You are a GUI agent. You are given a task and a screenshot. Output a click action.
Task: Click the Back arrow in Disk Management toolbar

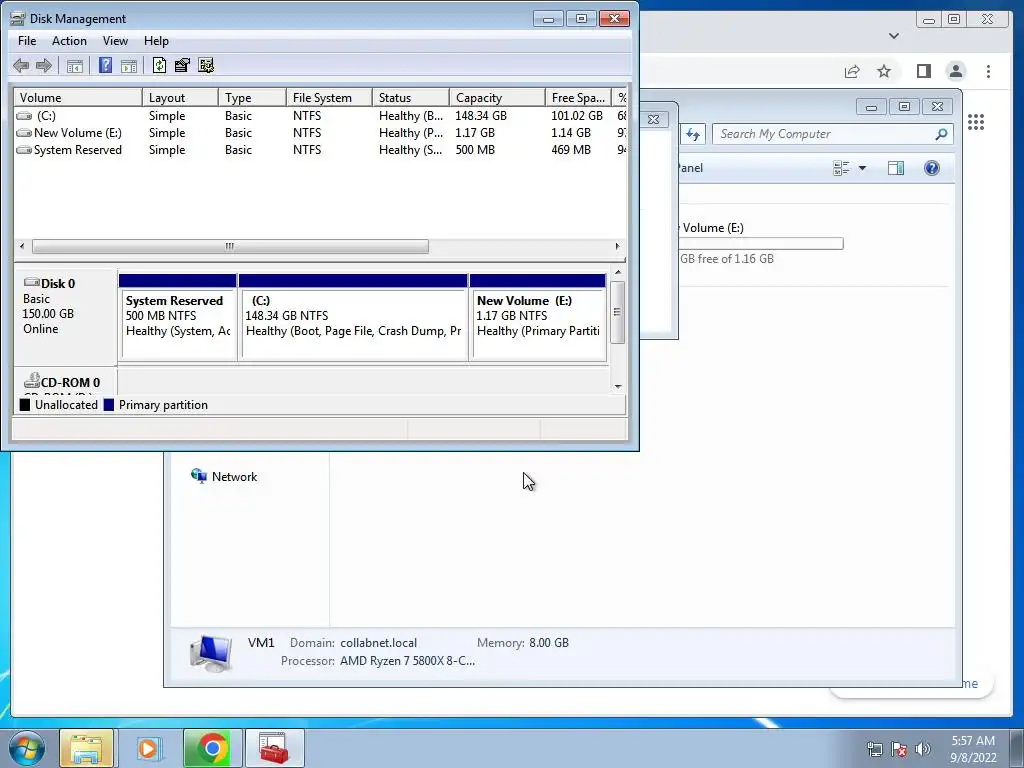click(21, 65)
